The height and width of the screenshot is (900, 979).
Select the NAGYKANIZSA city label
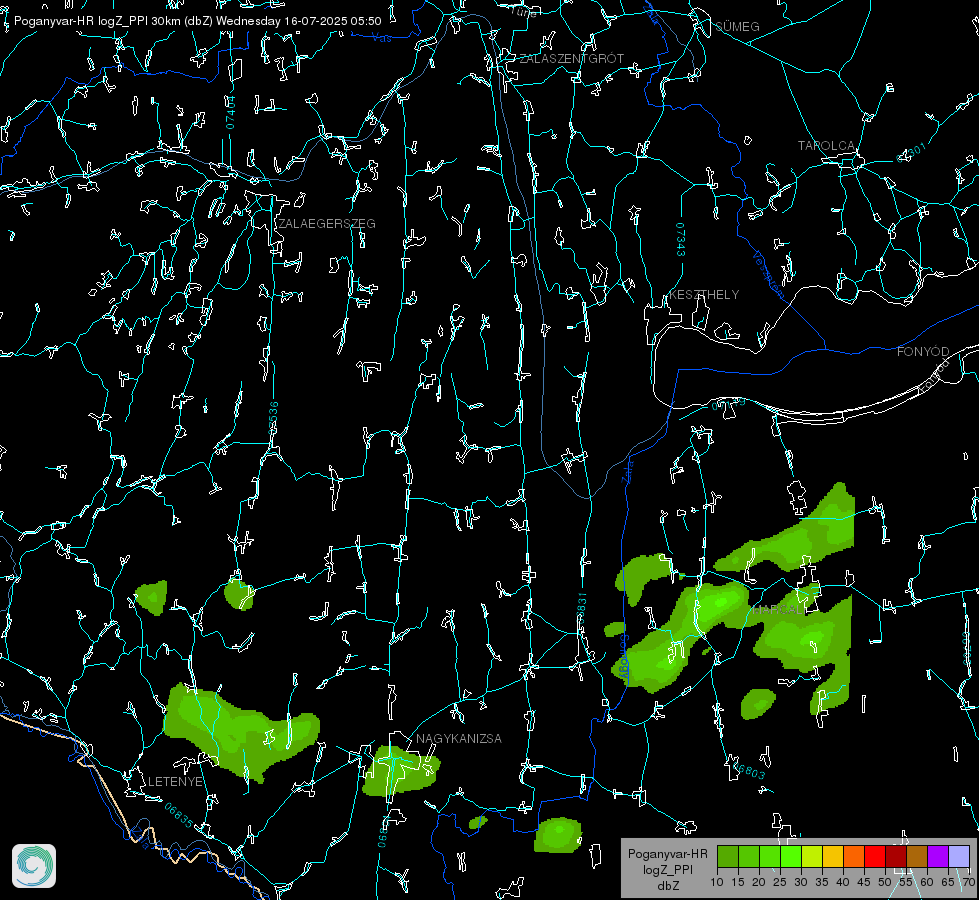click(x=459, y=739)
